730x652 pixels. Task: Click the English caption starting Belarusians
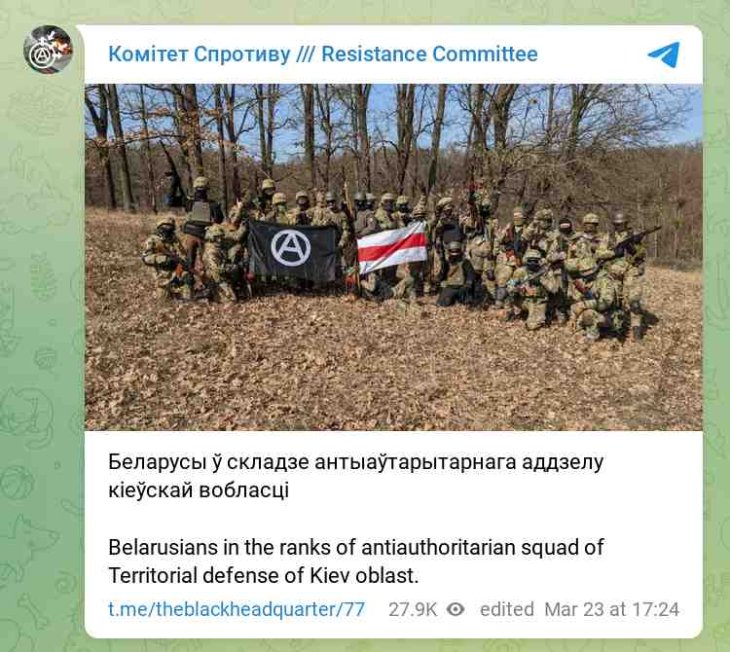(x=356, y=561)
